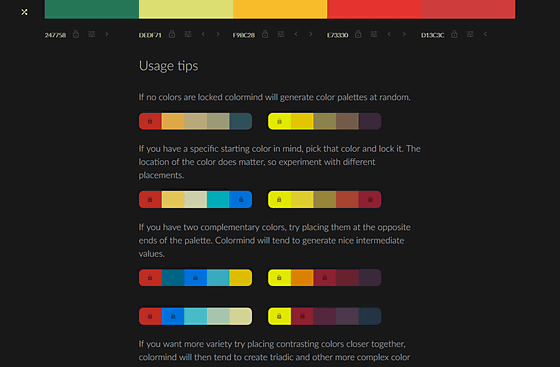Click the shuffle icon at top left
Screen dimensions: 560x367
point(24,12)
